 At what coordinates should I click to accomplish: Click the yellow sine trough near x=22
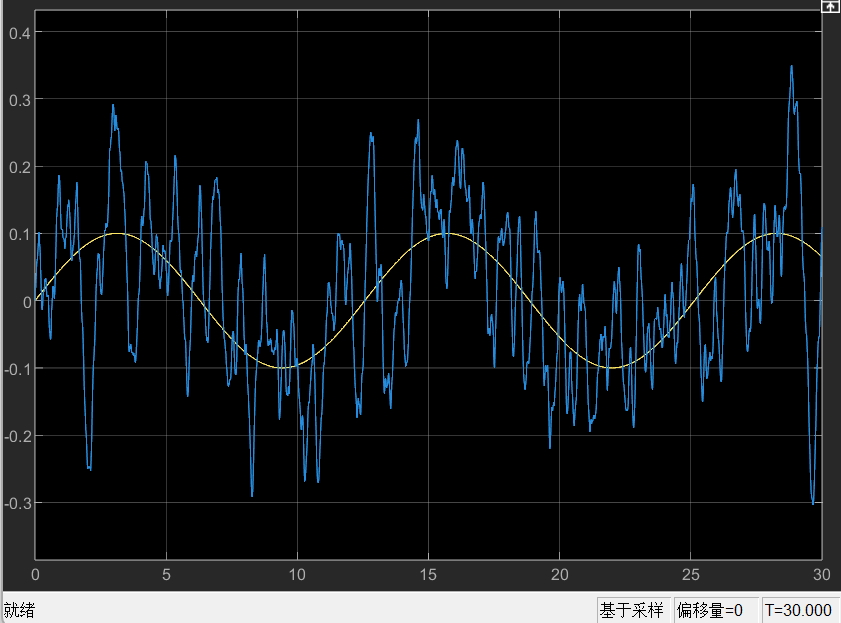[x=612, y=367]
